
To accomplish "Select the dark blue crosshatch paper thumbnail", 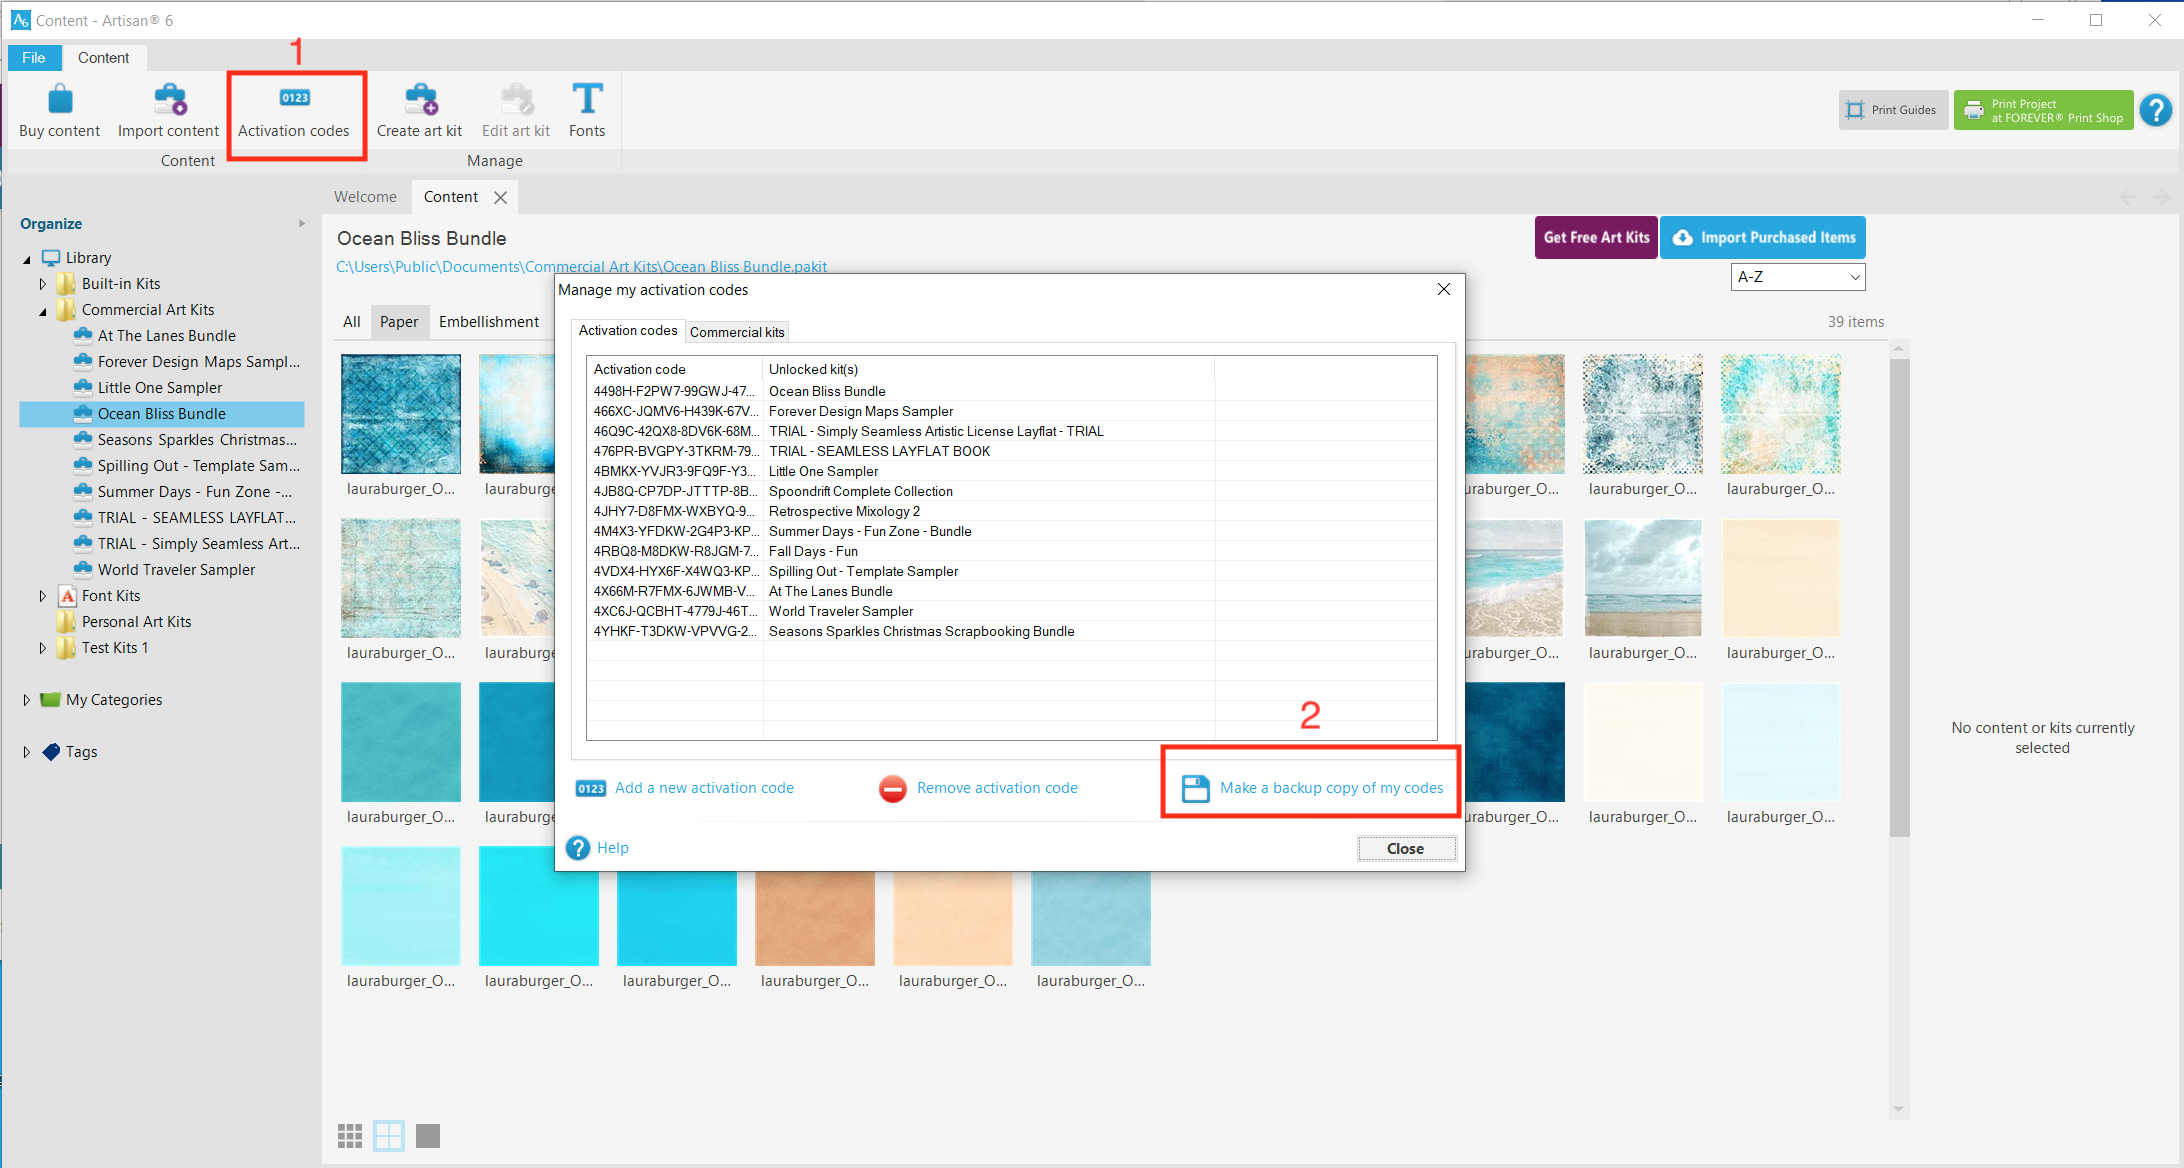I will tap(401, 414).
